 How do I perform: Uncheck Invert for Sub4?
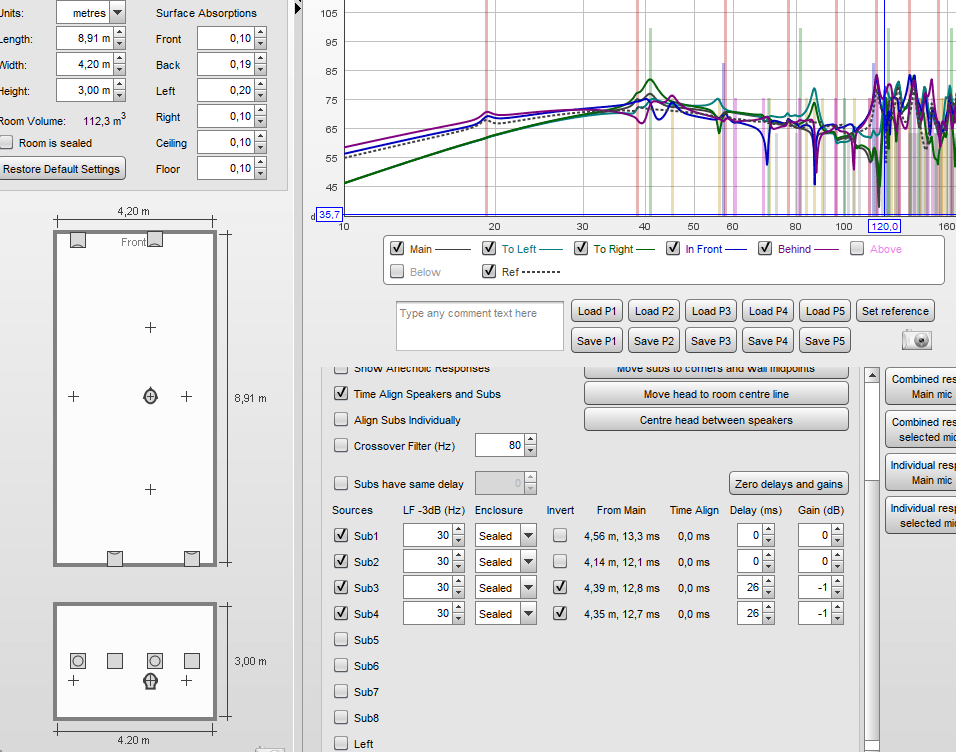560,613
